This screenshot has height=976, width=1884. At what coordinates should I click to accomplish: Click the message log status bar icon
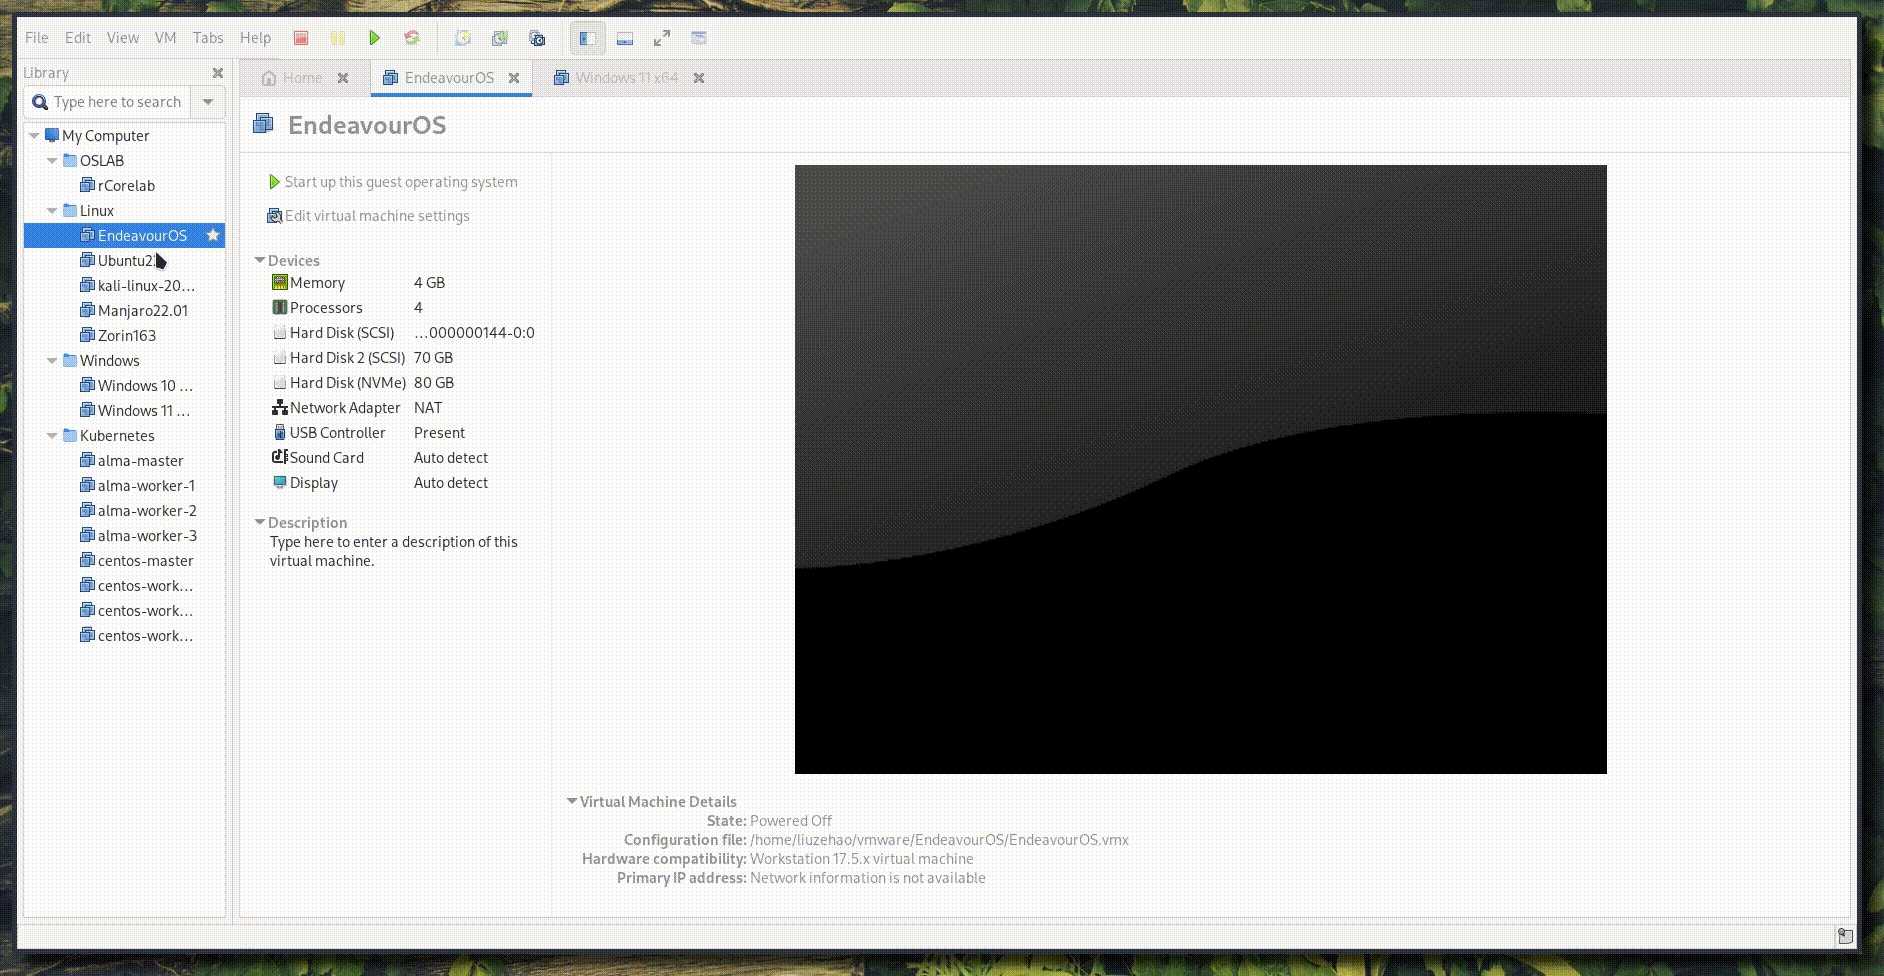[x=1845, y=936]
